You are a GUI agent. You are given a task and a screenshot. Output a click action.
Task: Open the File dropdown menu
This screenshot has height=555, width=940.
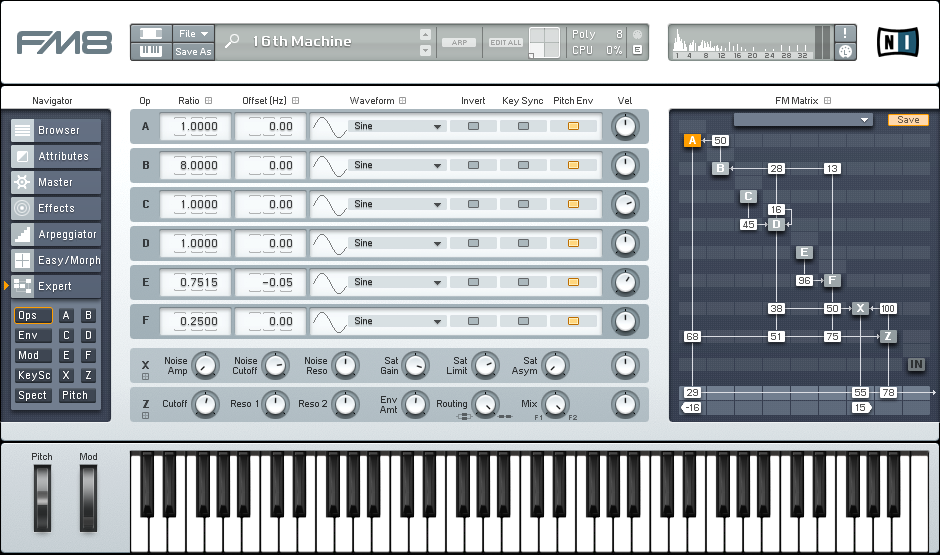click(193, 33)
